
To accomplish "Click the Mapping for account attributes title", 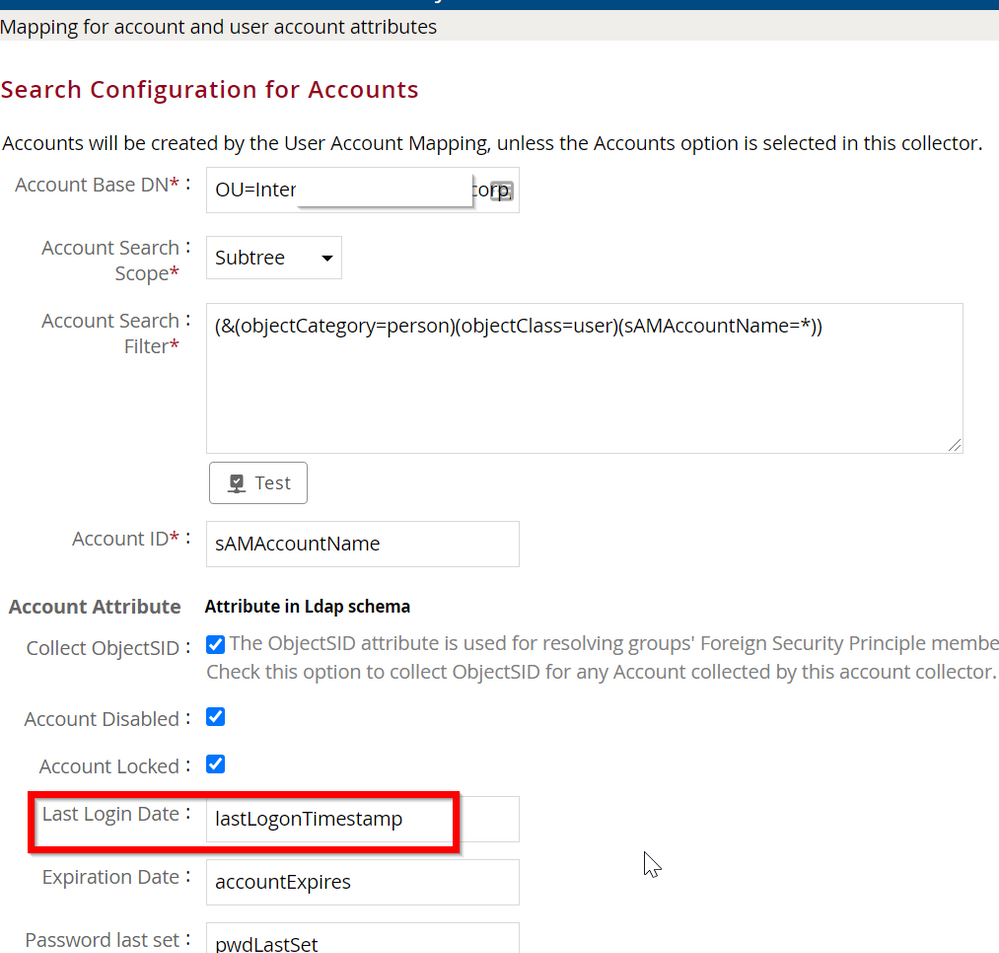I will click(219, 27).
